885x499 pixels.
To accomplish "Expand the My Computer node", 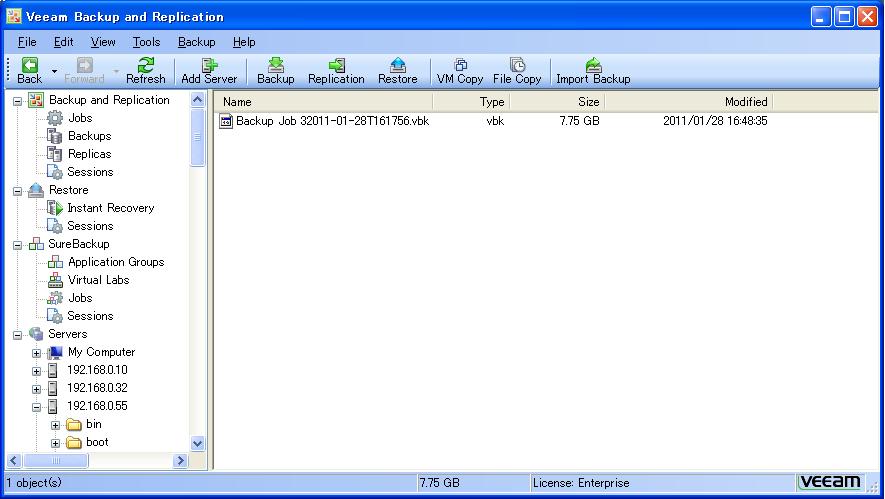I will click(x=36, y=353).
